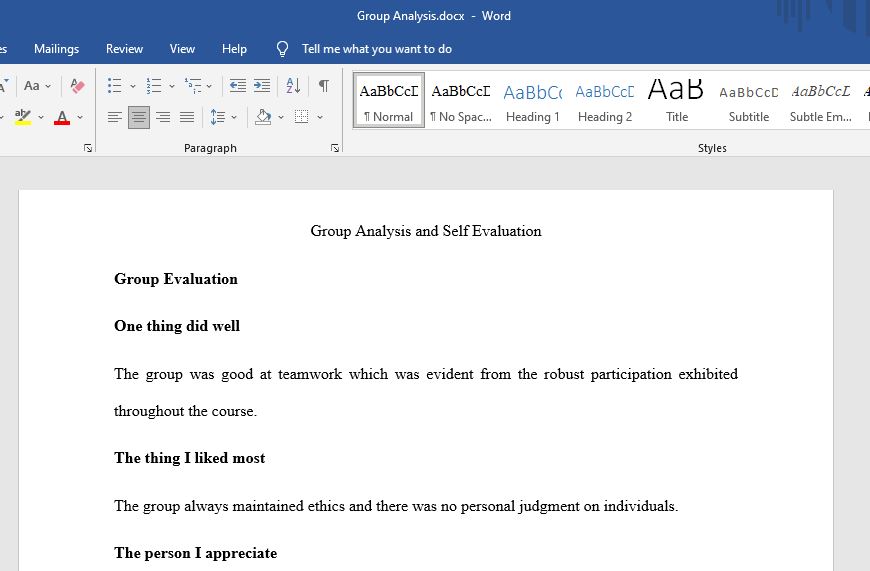Image resolution: width=870 pixels, height=571 pixels.
Task: Open the font color dropdown arrow
Action: click(80, 117)
